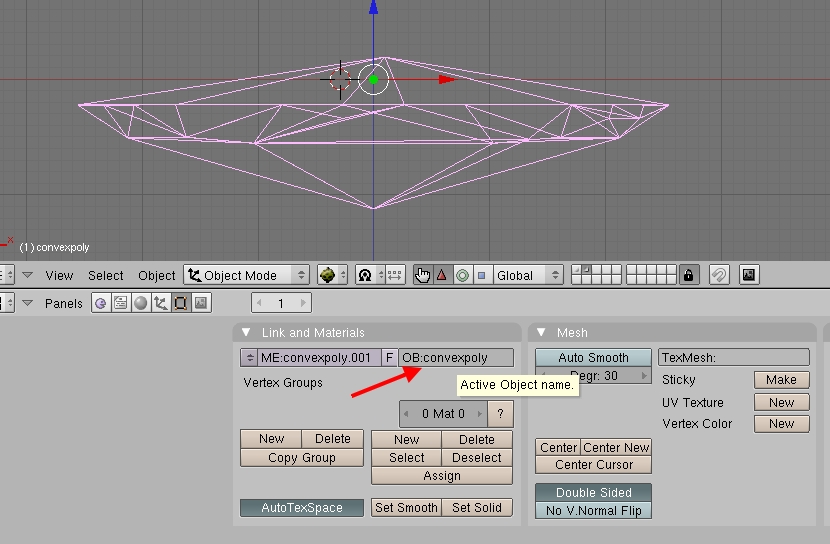Open the Select menu

(106, 276)
